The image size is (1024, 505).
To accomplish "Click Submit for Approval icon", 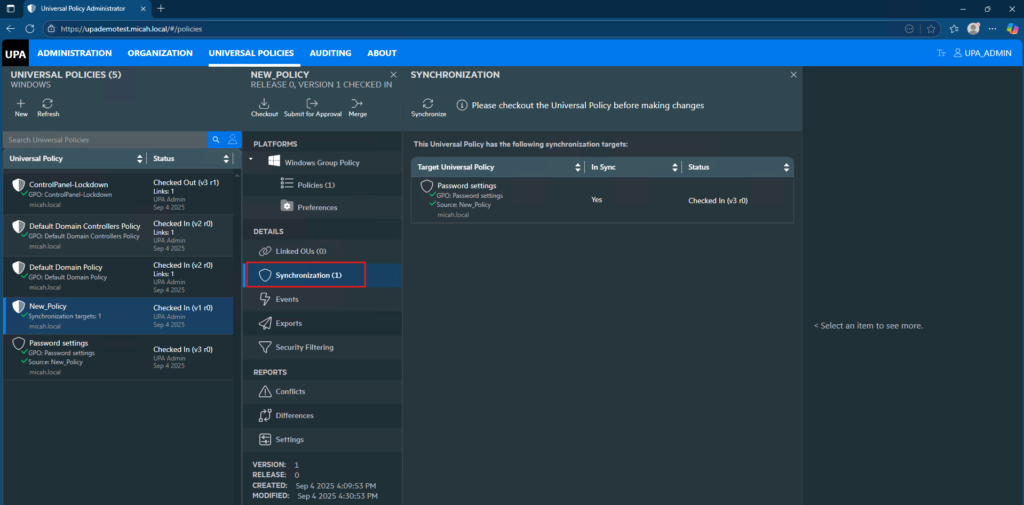I will tap(314, 103).
